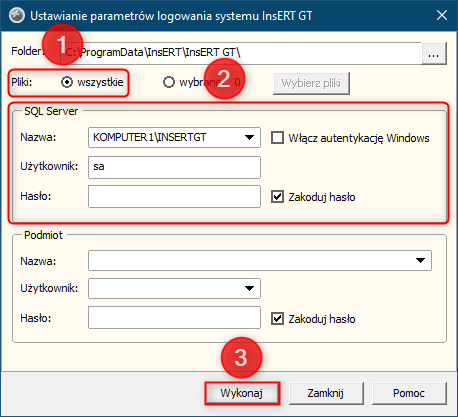
Task: Click the Folder path text field
Action: point(240,53)
